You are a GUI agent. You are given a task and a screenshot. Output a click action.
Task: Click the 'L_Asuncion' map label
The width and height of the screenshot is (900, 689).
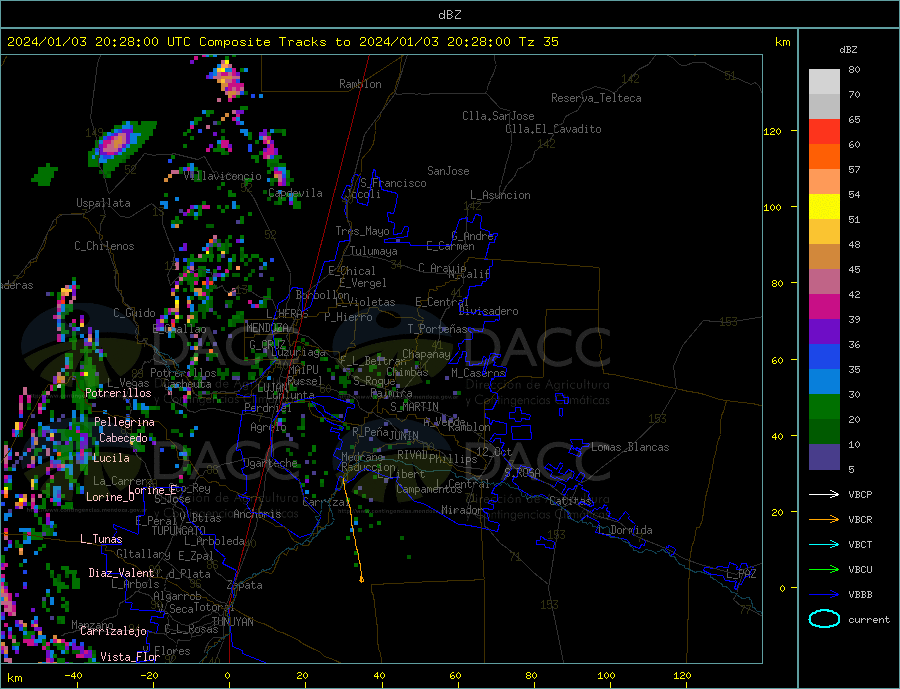pyautogui.click(x=501, y=195)
